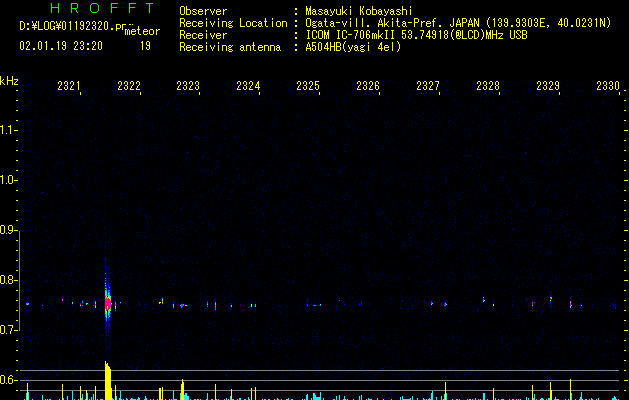Click the 2330 time axis marker
This screenshot has width=629, height=400.
click(x=608, y=86)
